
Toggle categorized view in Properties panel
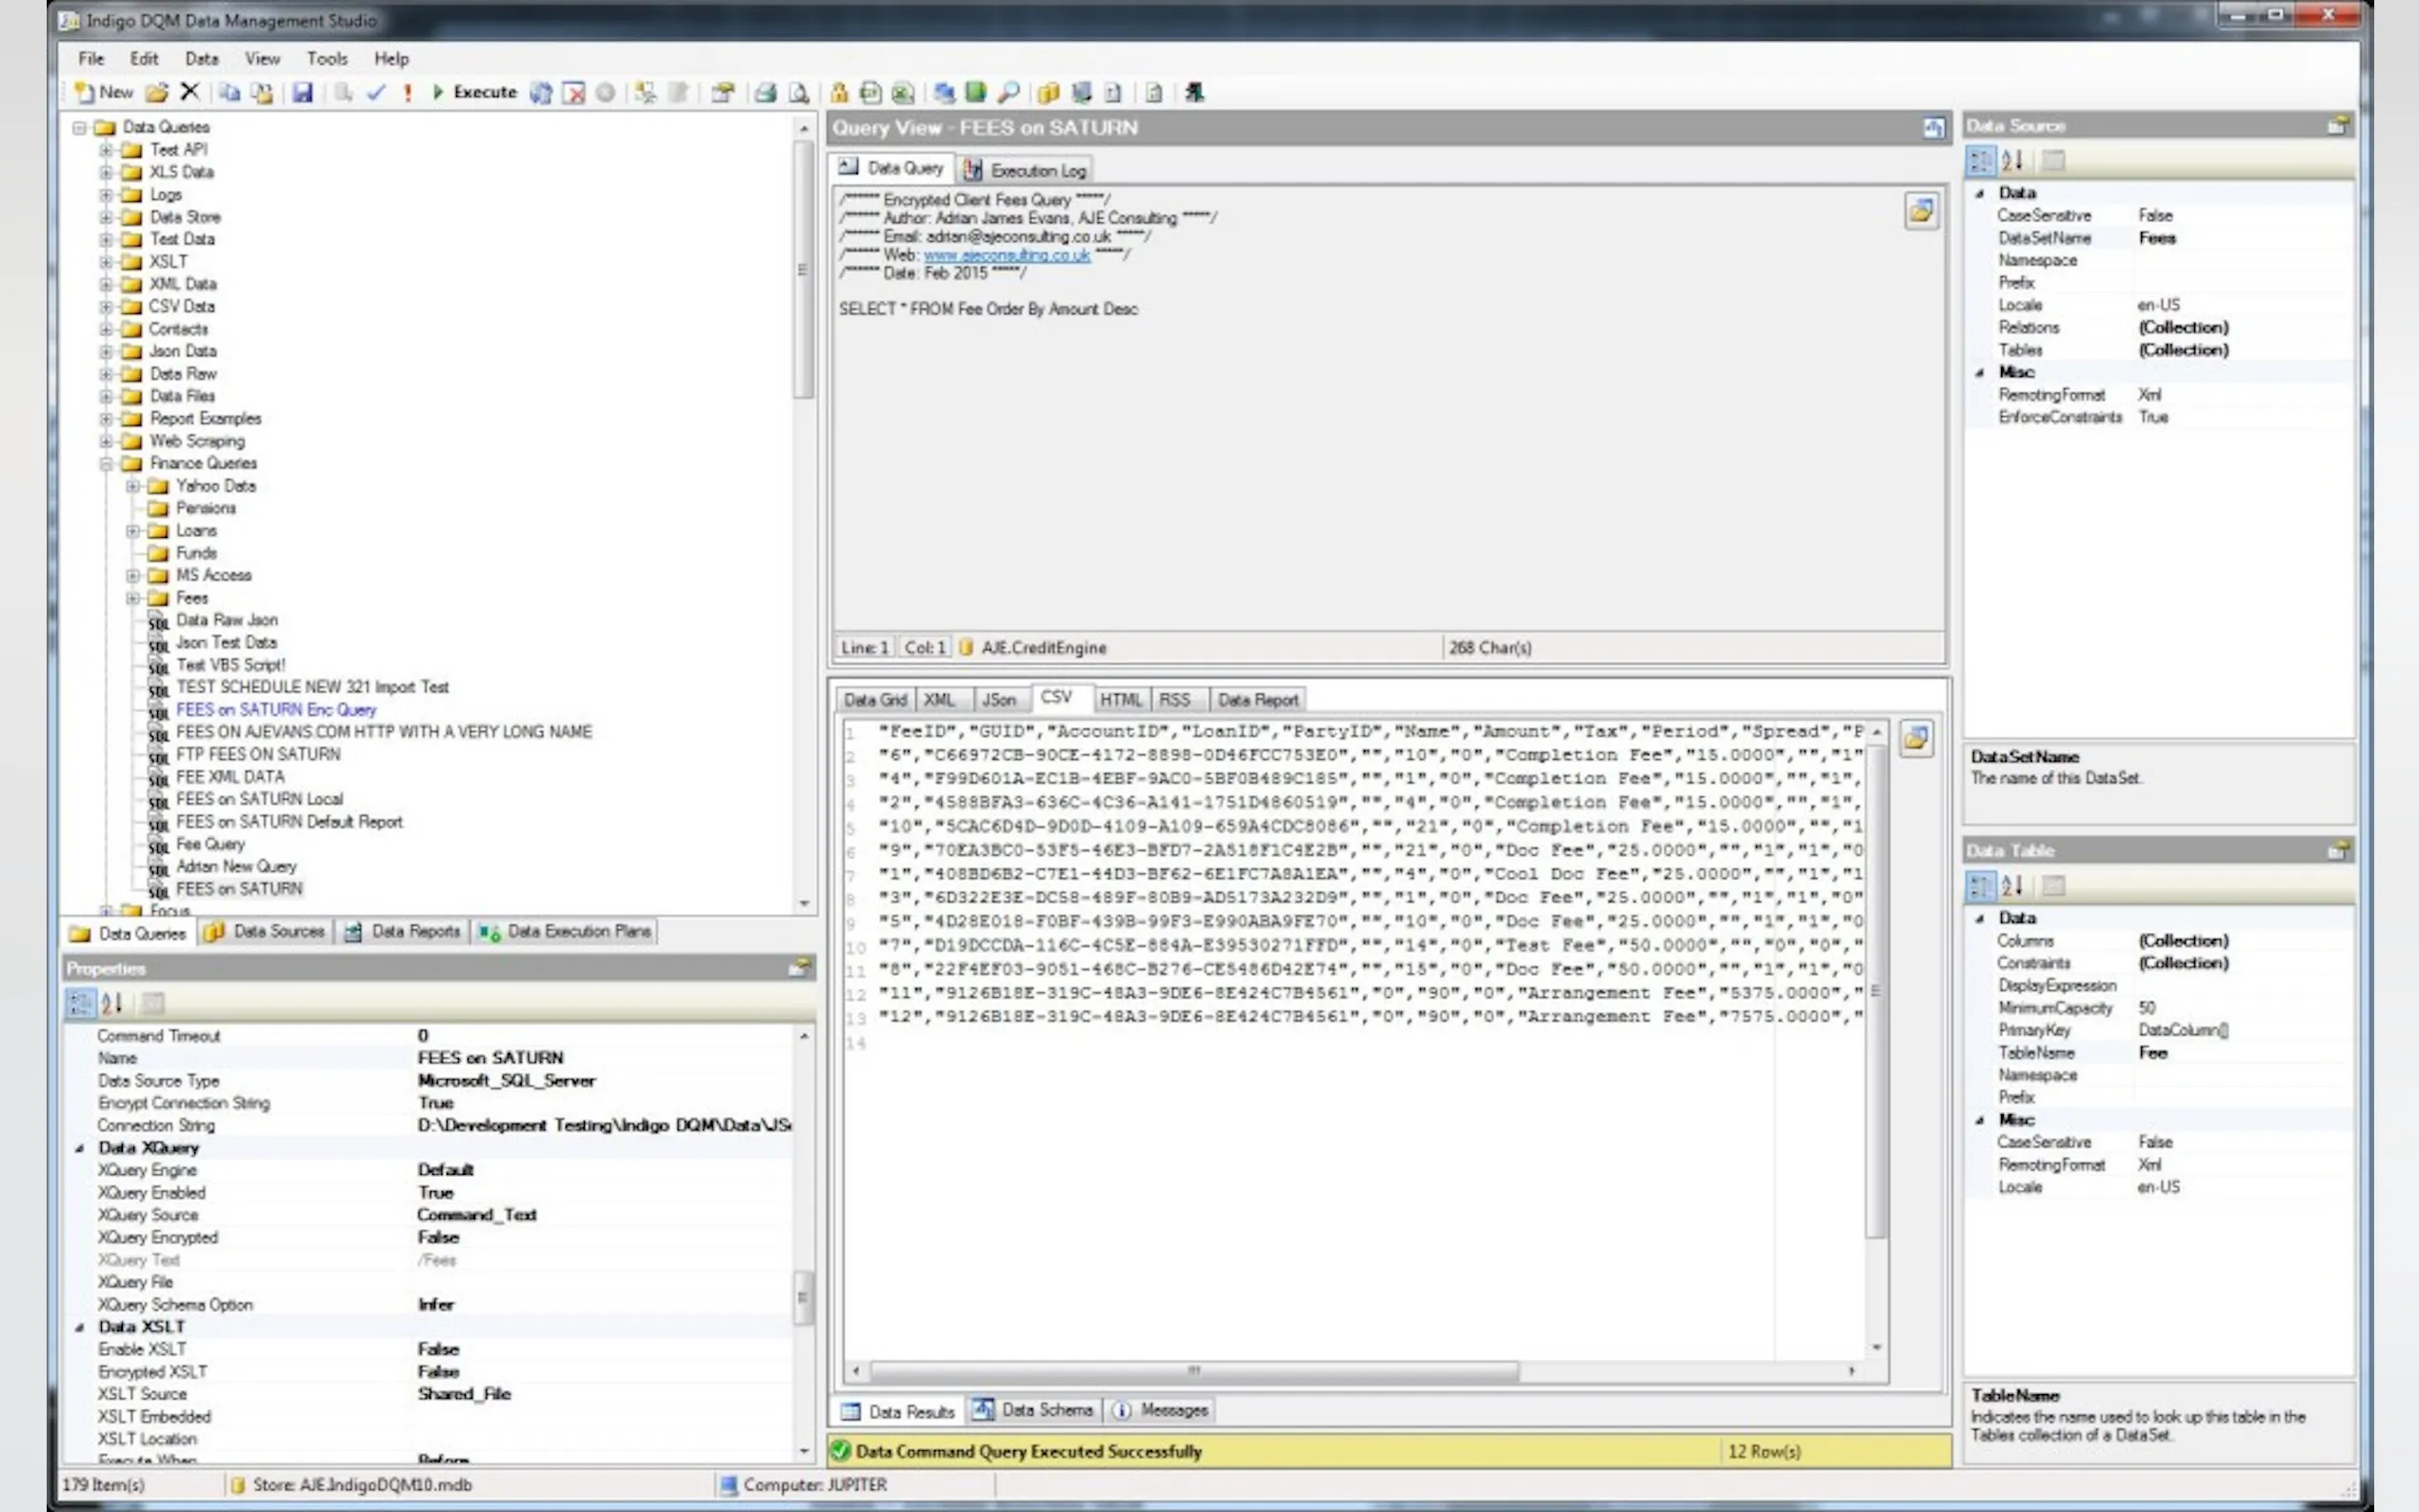pyautogui.click(x=80, y=1002)
